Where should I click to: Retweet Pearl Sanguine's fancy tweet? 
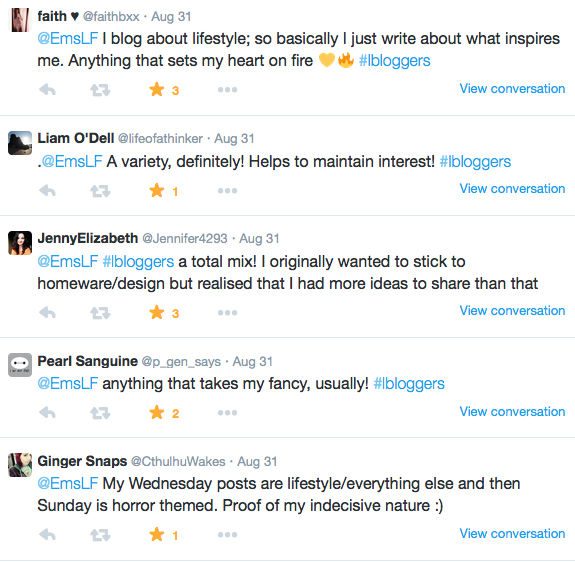(x=100, y=413)
